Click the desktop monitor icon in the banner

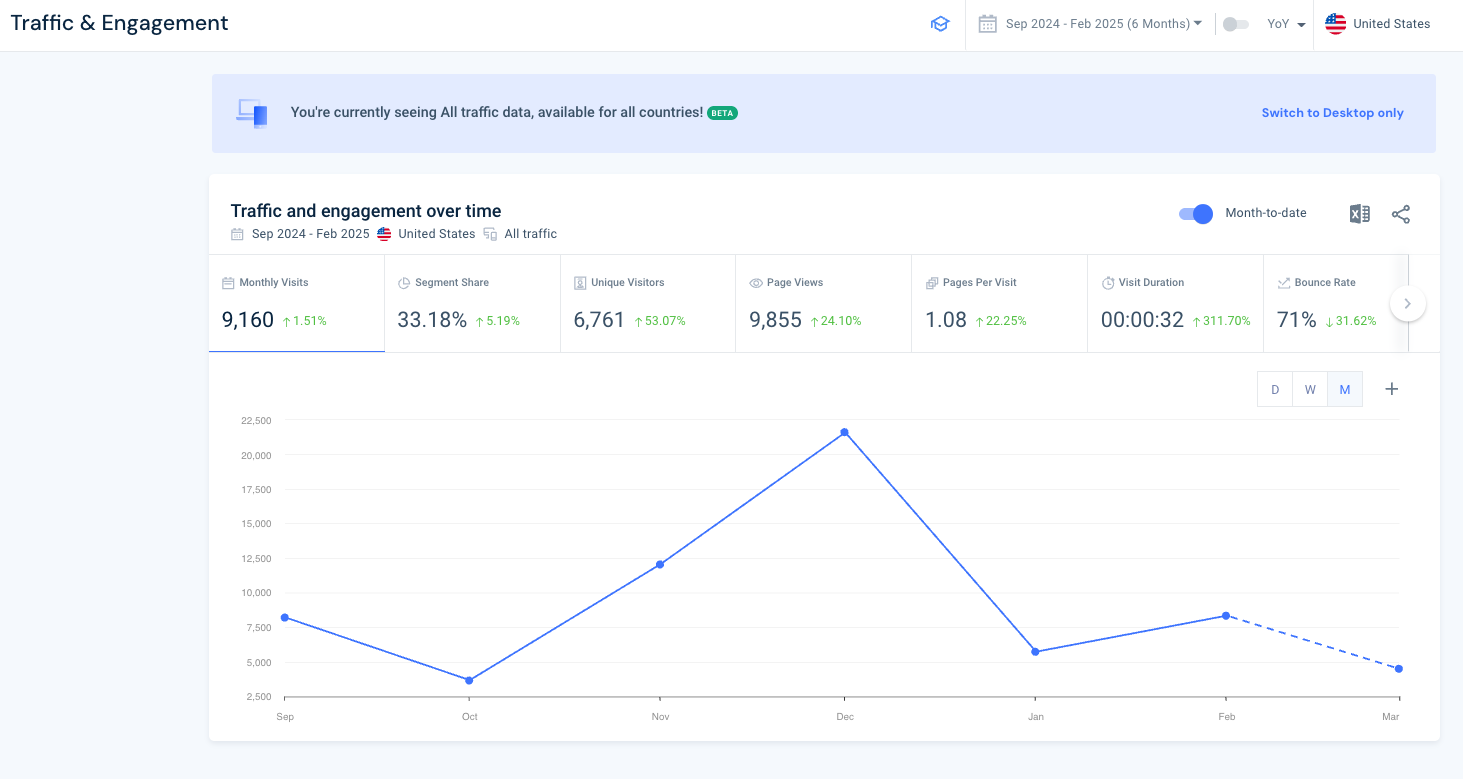pyautogui.click(x=251, y=112)
